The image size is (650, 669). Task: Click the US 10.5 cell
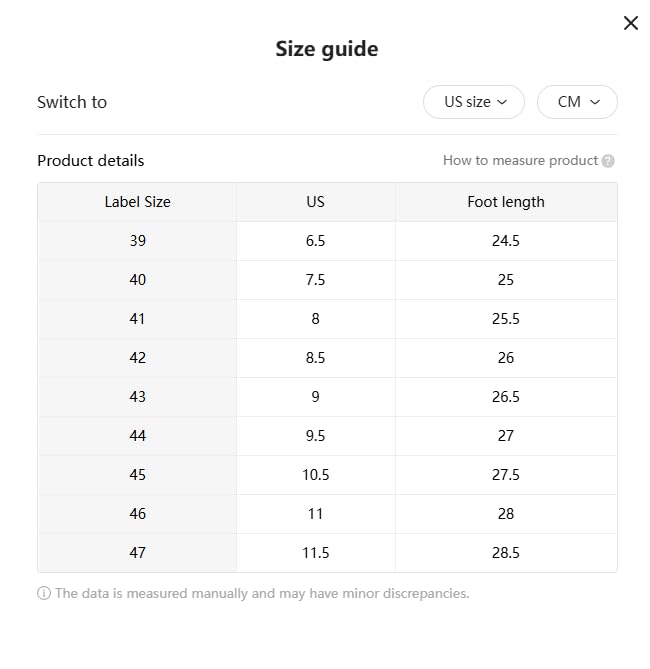[x=315, y=475]
